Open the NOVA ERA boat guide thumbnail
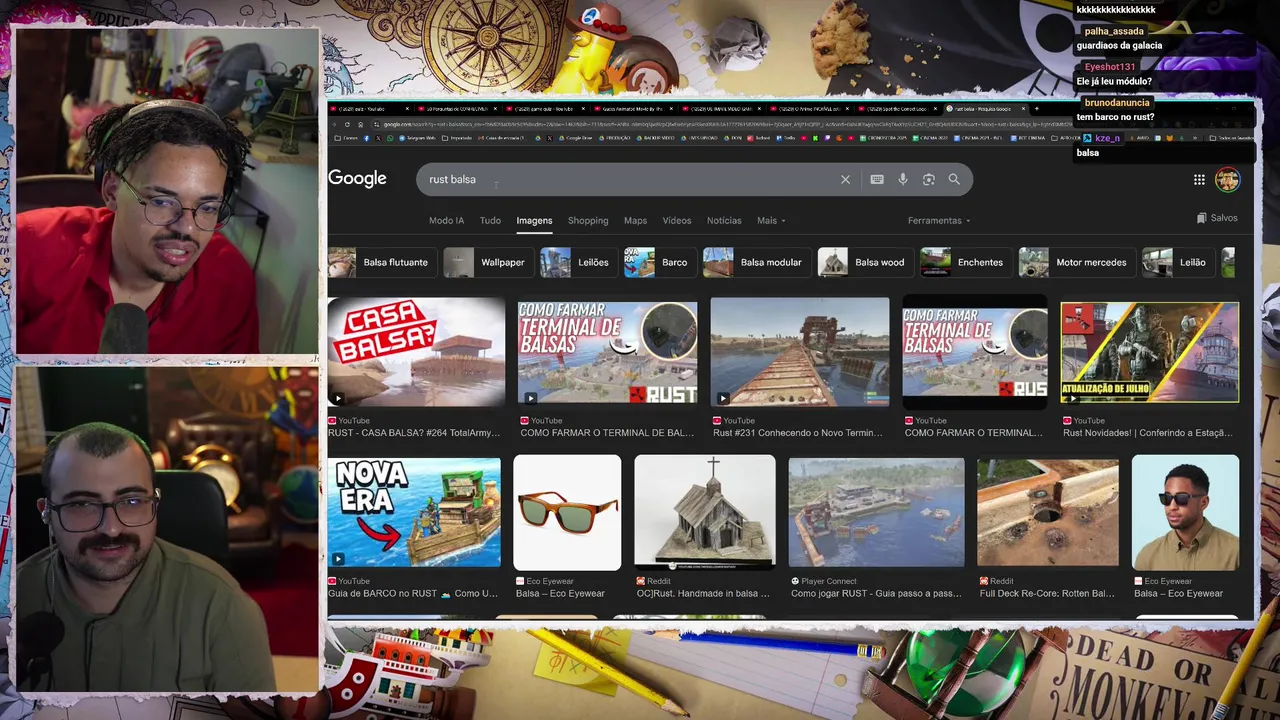This screenshot has width=1280, height=720. (x=414, y=513)
